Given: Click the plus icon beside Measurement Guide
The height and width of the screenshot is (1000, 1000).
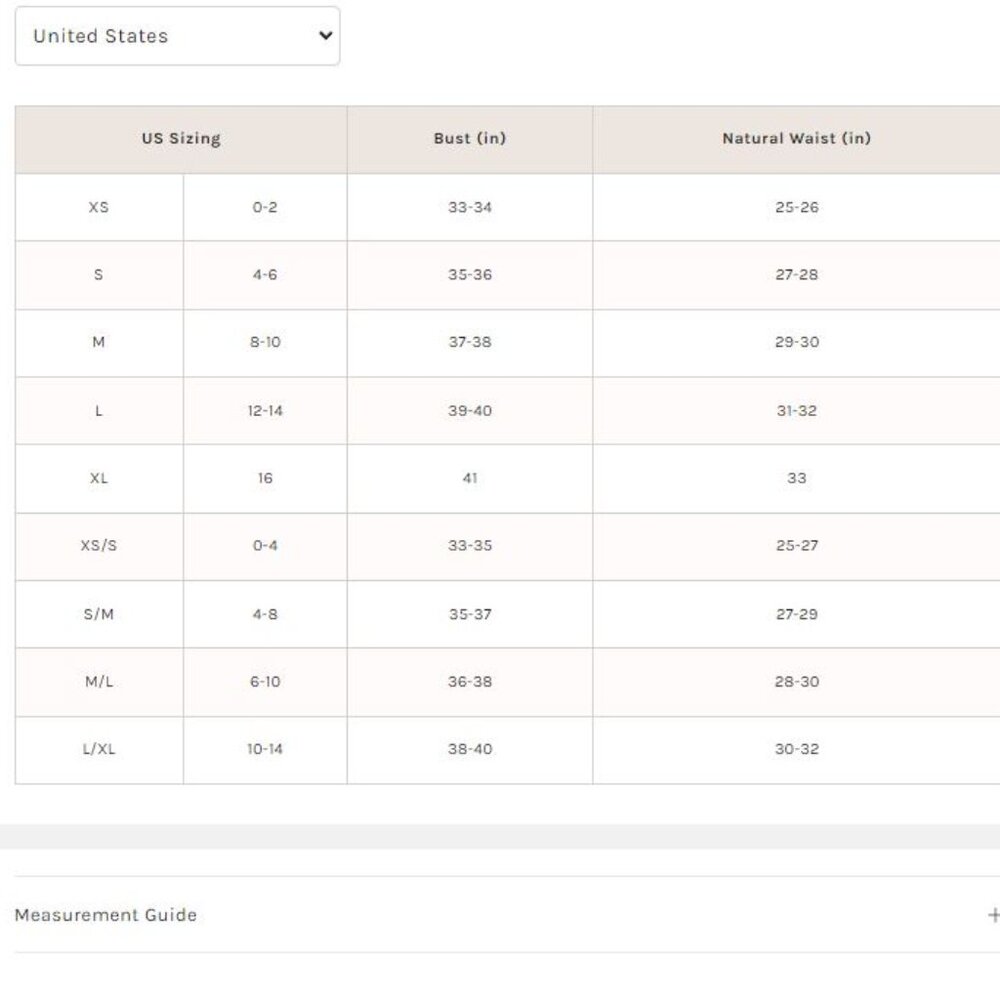Looking at the screenshot, I should (993, 915).
